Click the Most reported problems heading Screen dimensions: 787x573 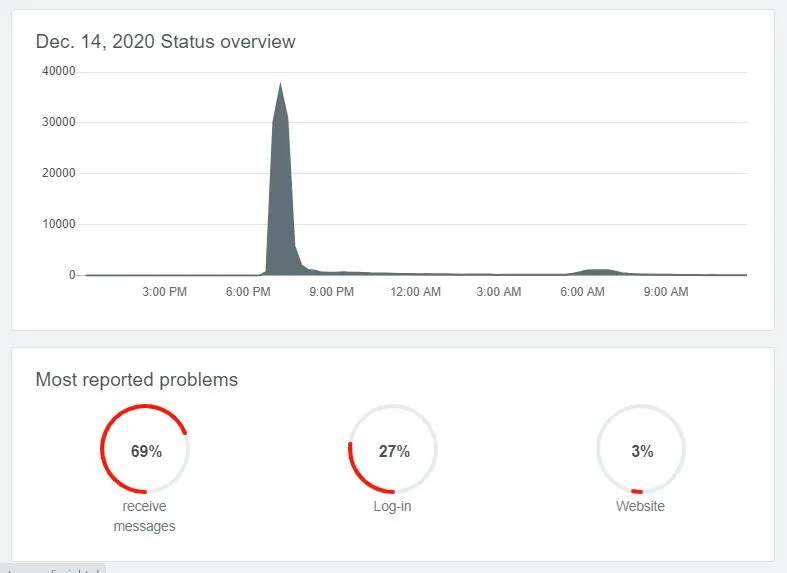(137, 380)
